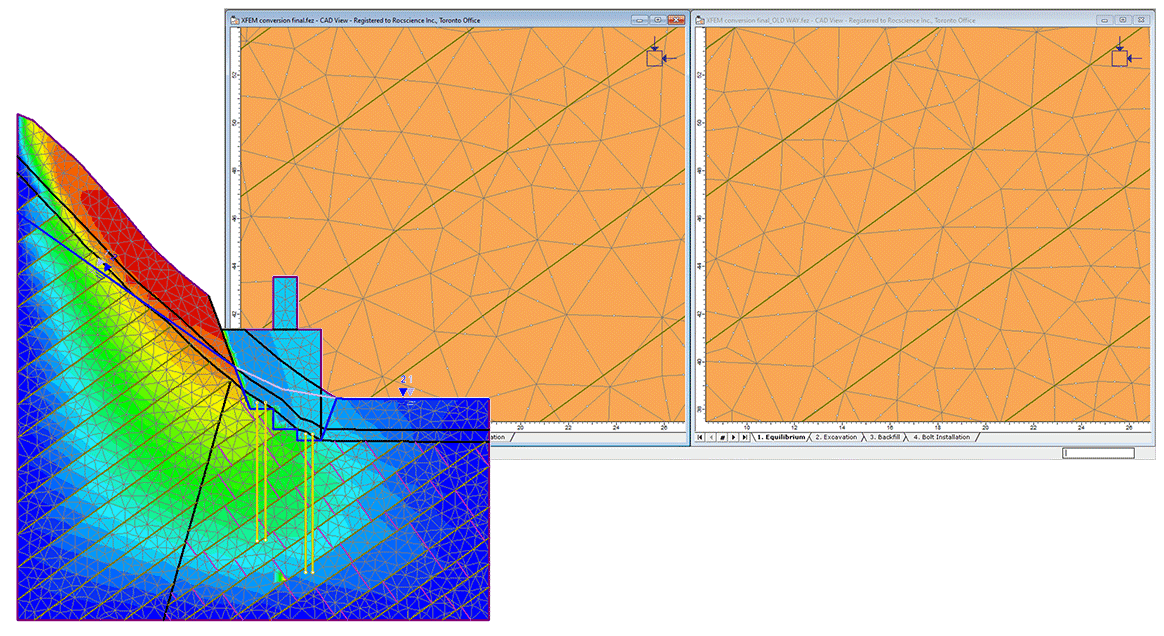Switch to 4. Bolt Installation tab
The width and height of the screenshot is (1164, 636).
click(x=941, y=437)
